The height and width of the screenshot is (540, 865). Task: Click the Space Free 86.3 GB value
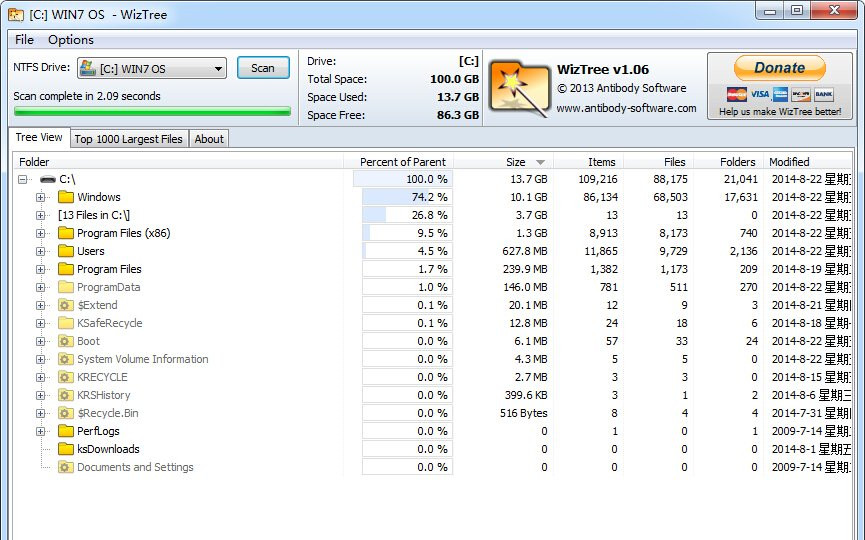pyautogui.click(x=458, y=115)
